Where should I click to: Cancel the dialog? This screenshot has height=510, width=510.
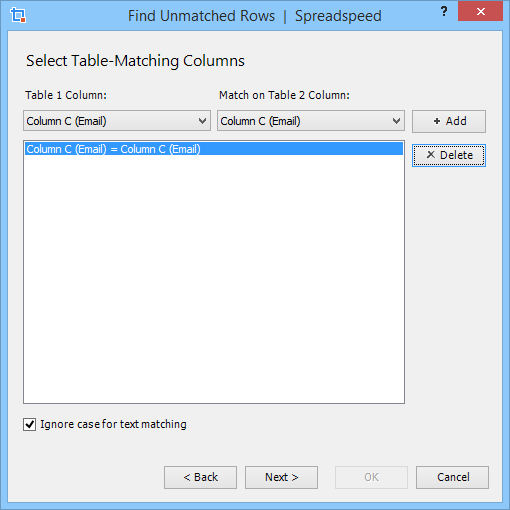click(x=453, y=477)
